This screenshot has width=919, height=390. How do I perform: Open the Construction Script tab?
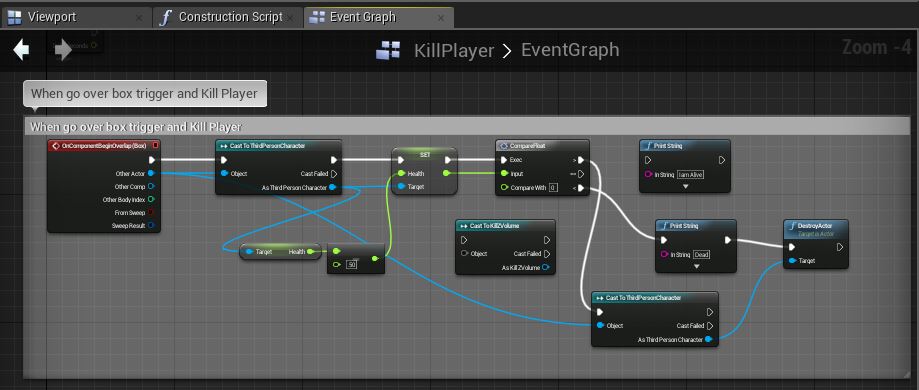(229, 18)
